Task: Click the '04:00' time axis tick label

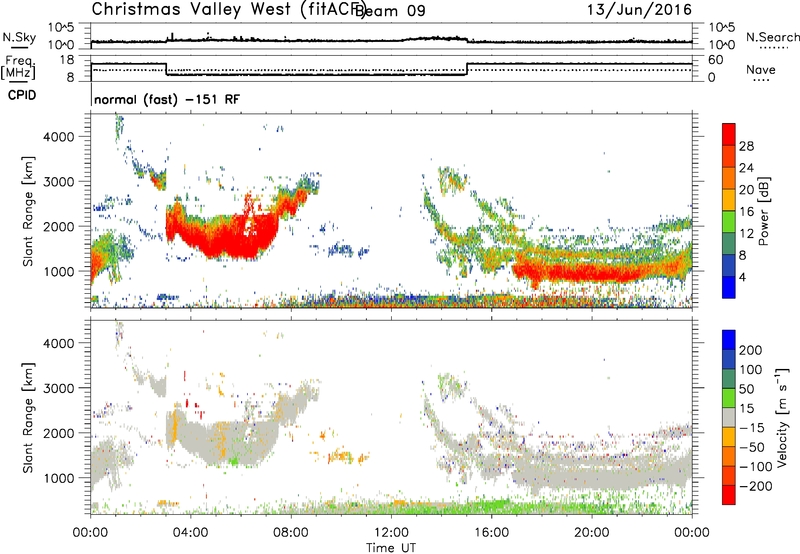Action: point(190,533)
